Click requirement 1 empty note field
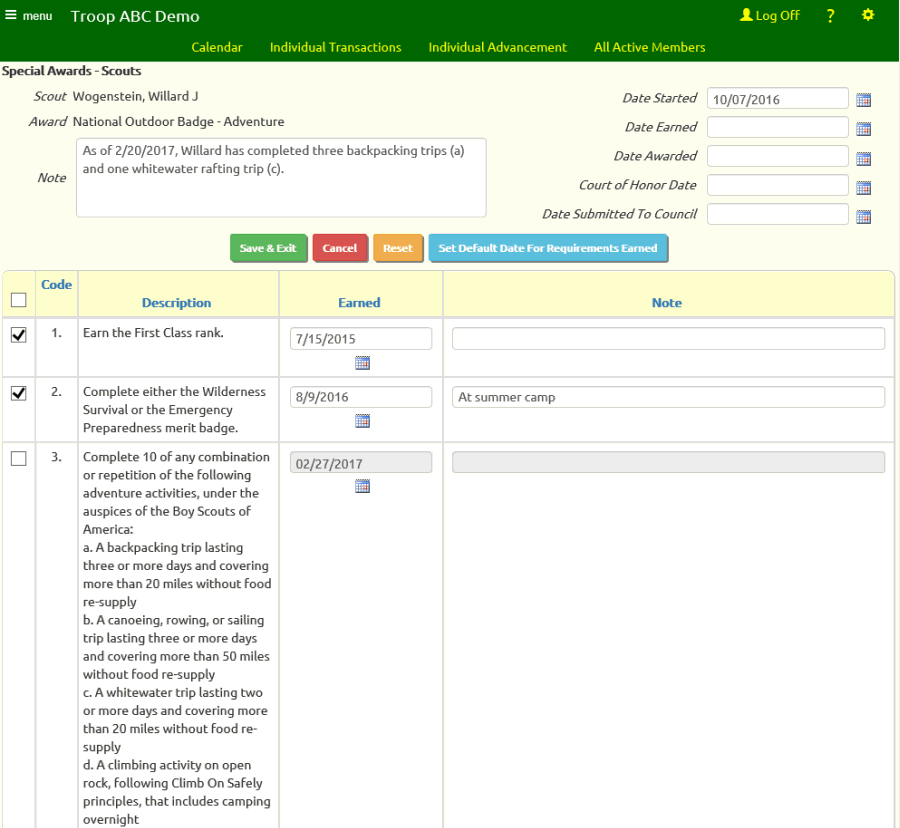This screenshot has height=828, width=900. (668, 339)
